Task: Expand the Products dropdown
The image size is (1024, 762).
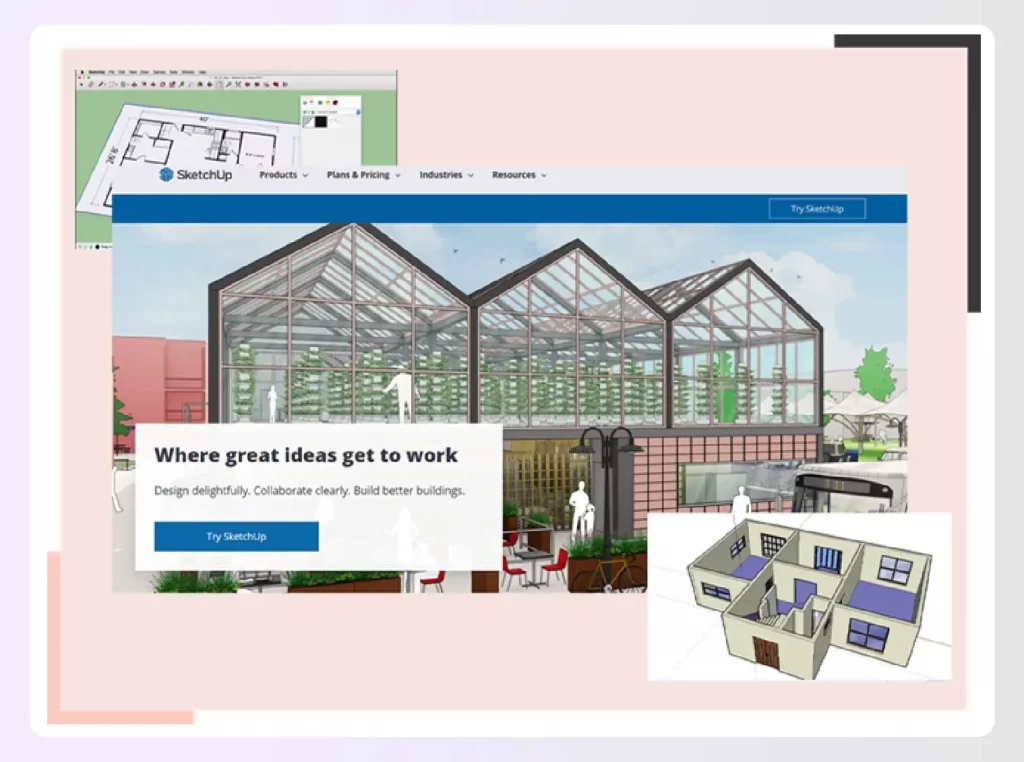Action: pyautogui.click(x=283, y=175)
